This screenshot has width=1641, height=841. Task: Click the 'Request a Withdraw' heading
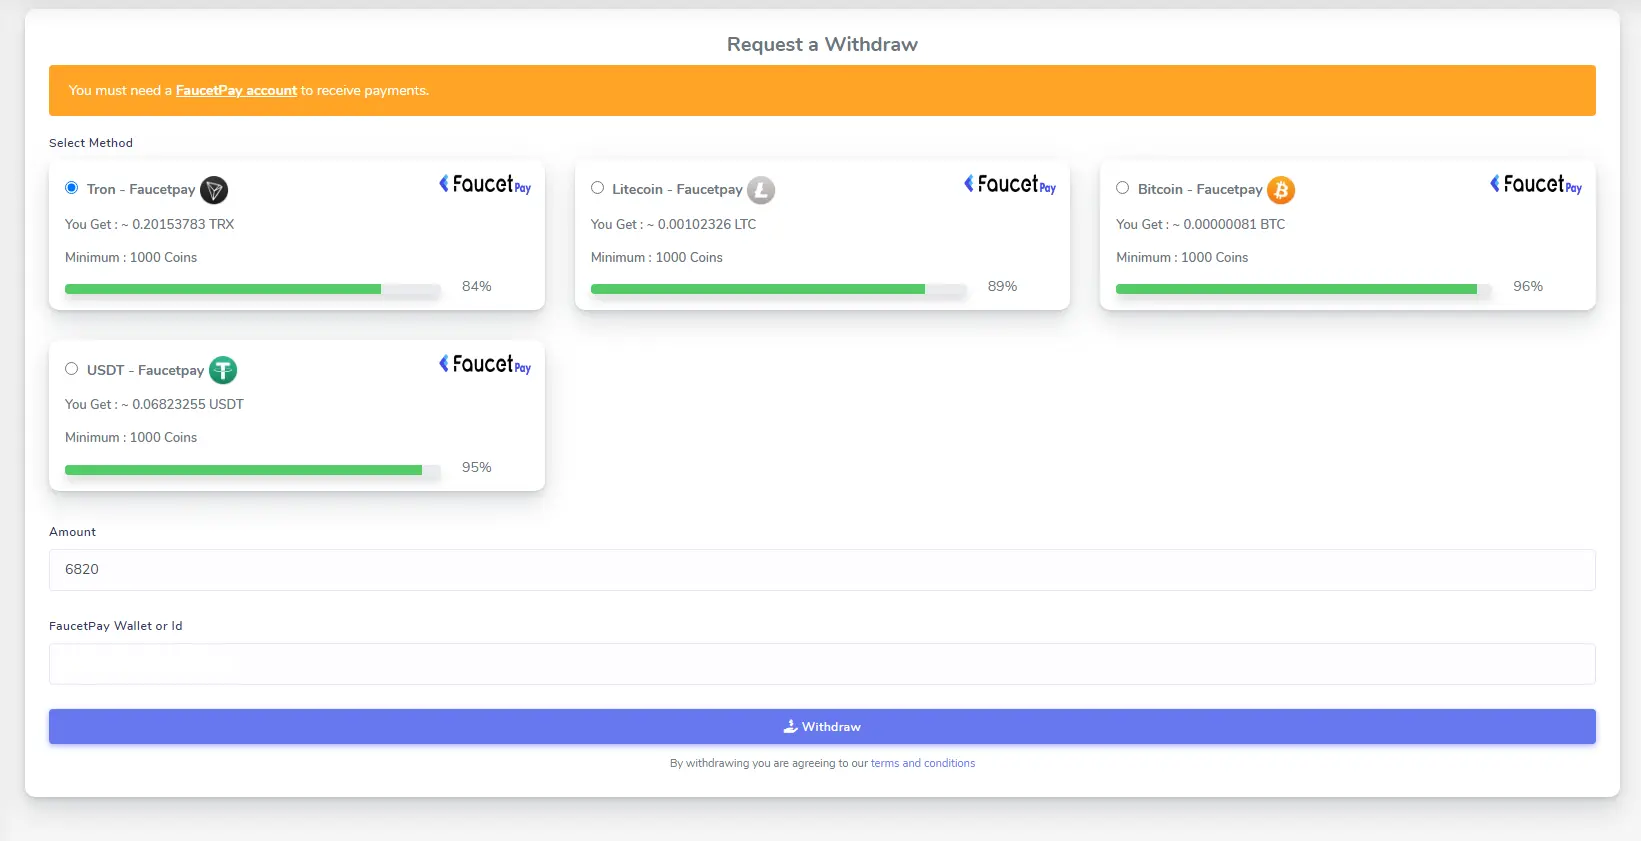click(822, 45)
